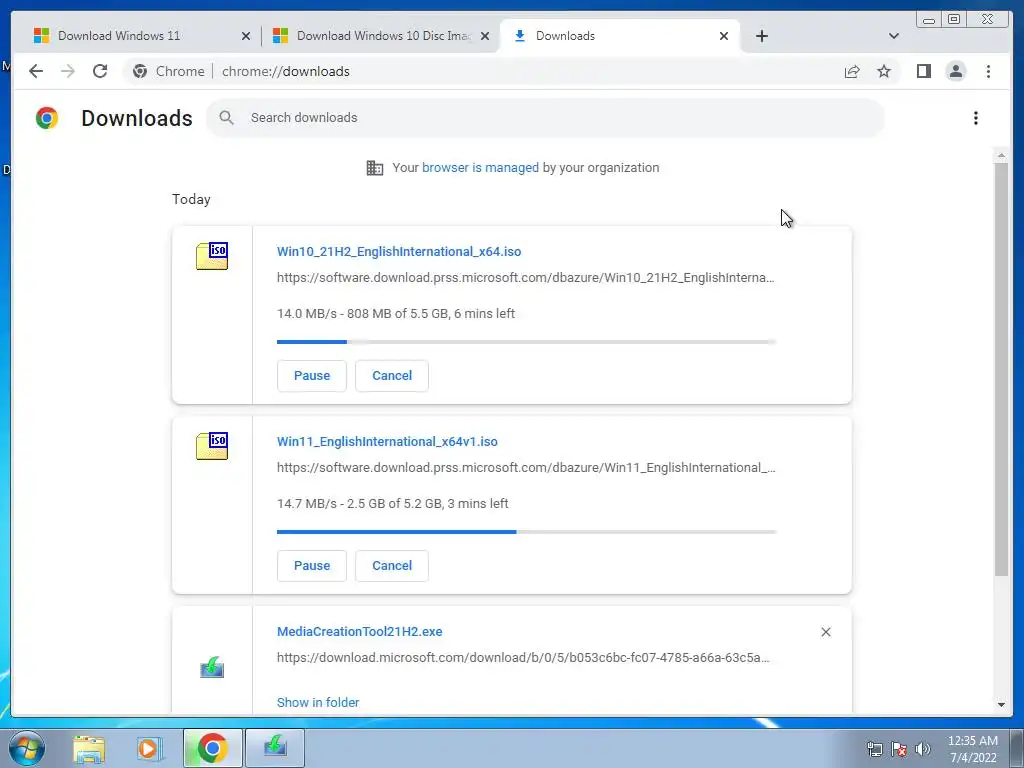The height and width of the screenshot is (768, 1024).
Task: Click the Win10 ISO file icon
Action: [x=212, y=255]
